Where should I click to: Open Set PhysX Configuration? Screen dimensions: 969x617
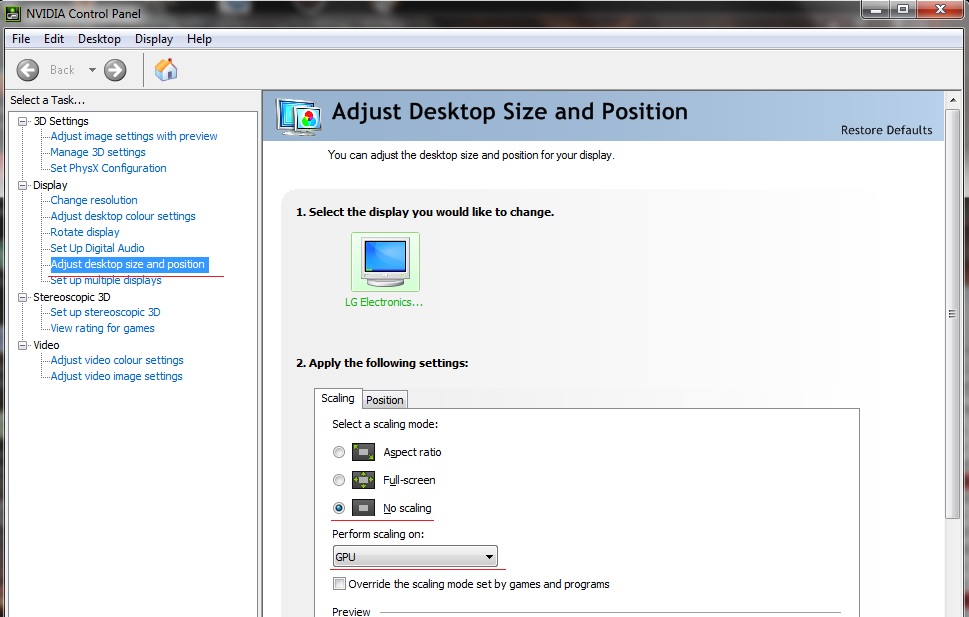[x=108, y=168]
